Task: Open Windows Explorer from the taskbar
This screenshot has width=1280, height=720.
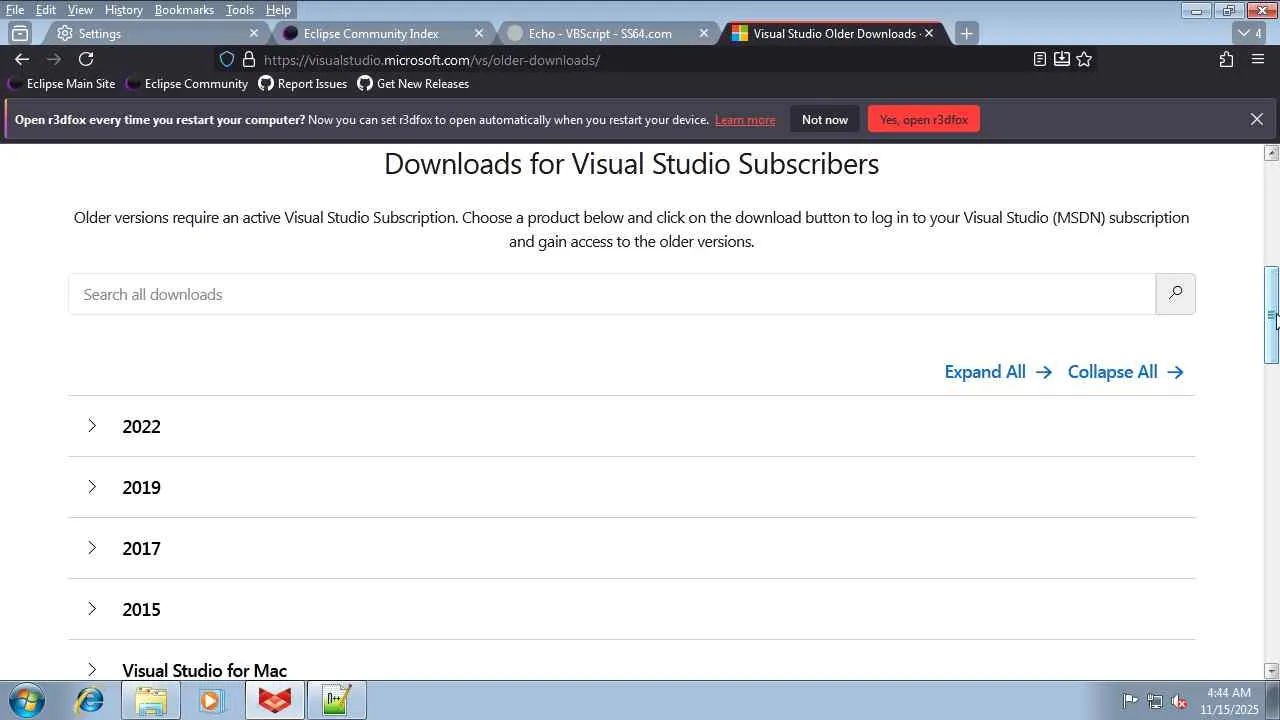Action: 151,700
